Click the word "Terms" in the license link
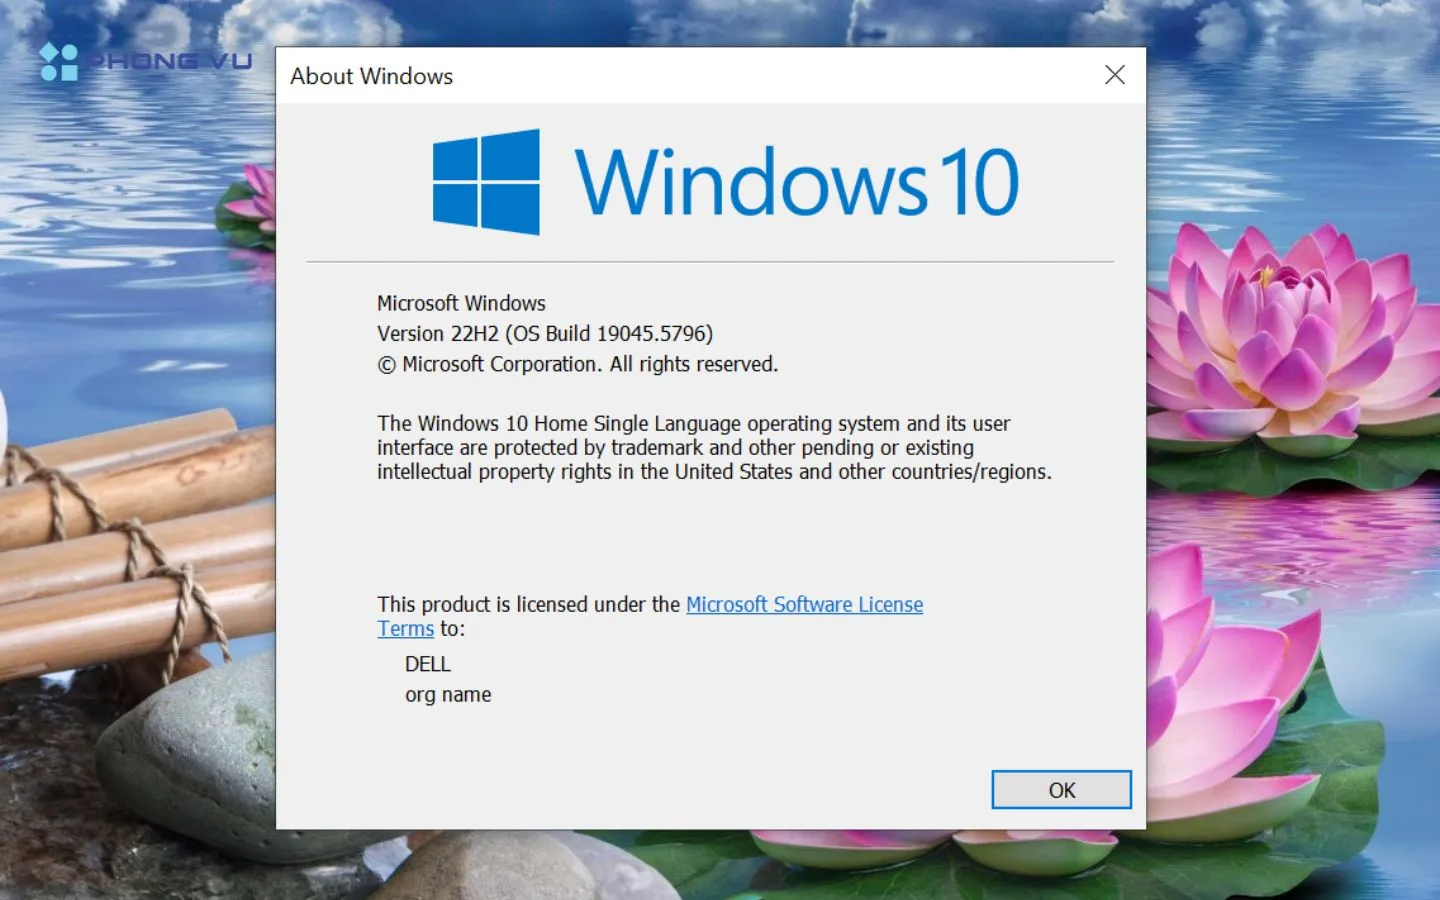1440x900 pixels. coord(405,629)
